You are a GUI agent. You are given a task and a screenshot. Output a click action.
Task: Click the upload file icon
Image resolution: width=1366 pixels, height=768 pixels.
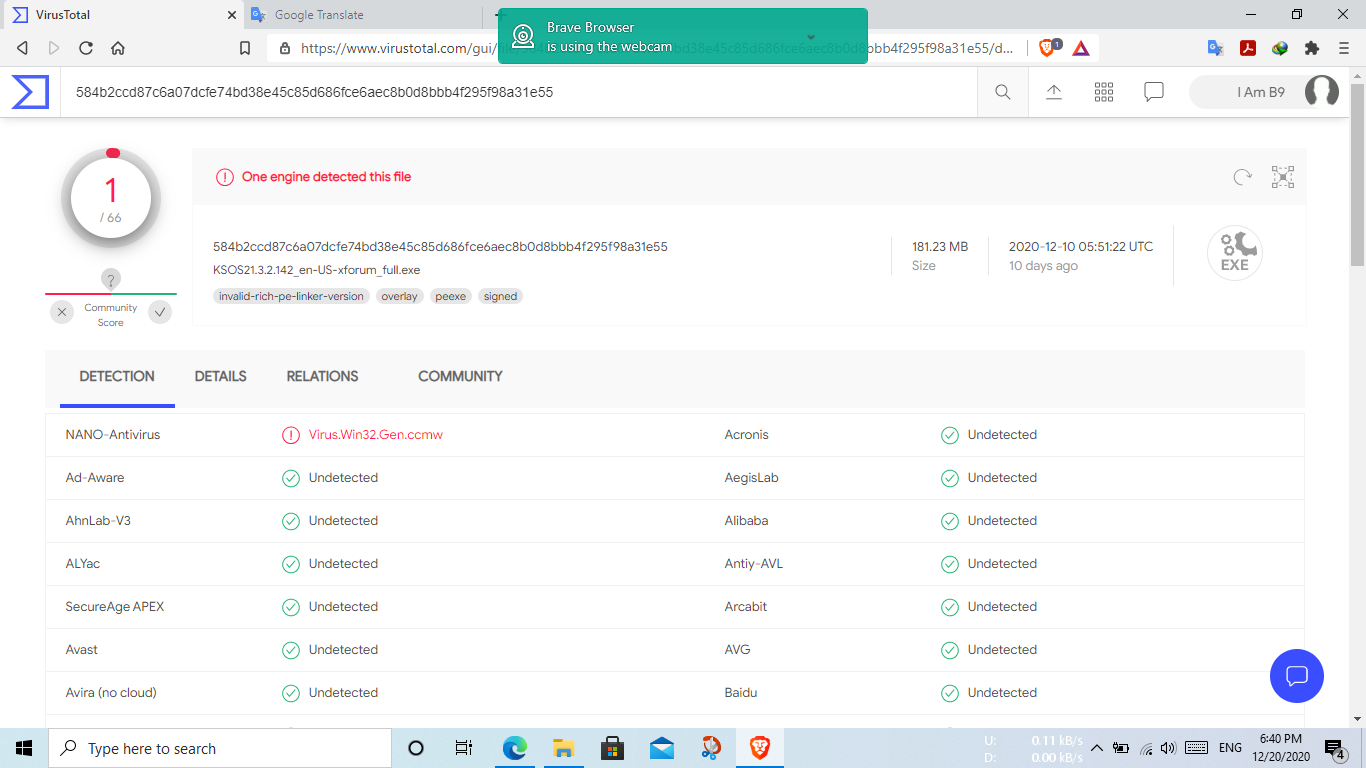1054,92
